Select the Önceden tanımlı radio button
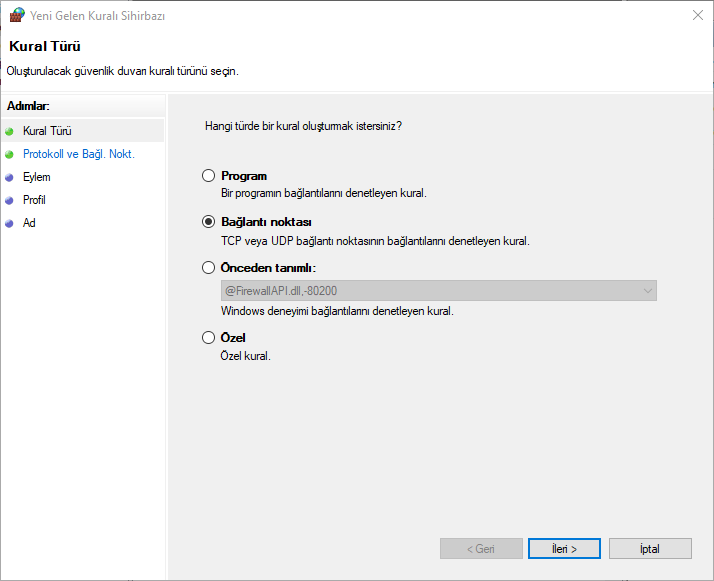This screenshot has width=714, height=581. click(x=209, y=268)
